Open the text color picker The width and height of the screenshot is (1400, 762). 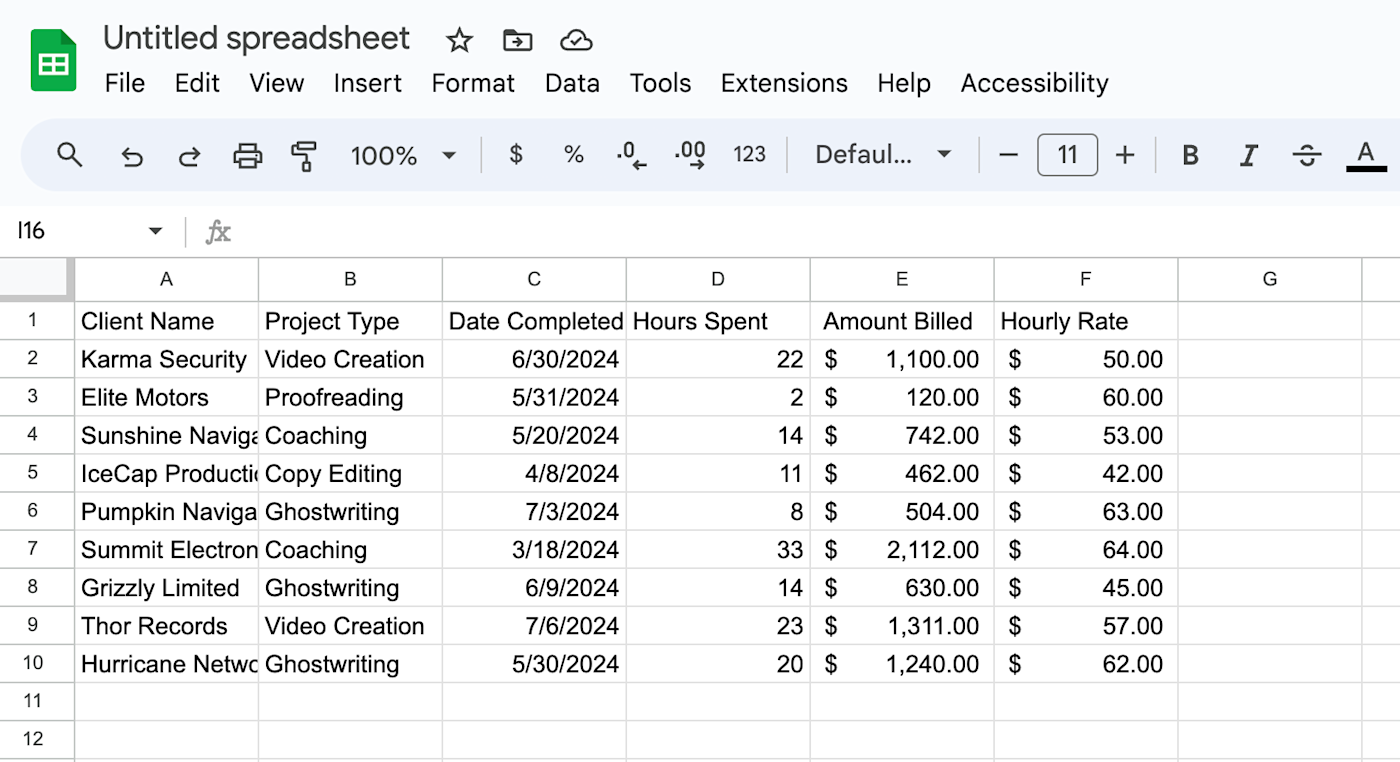(1366, 155)
